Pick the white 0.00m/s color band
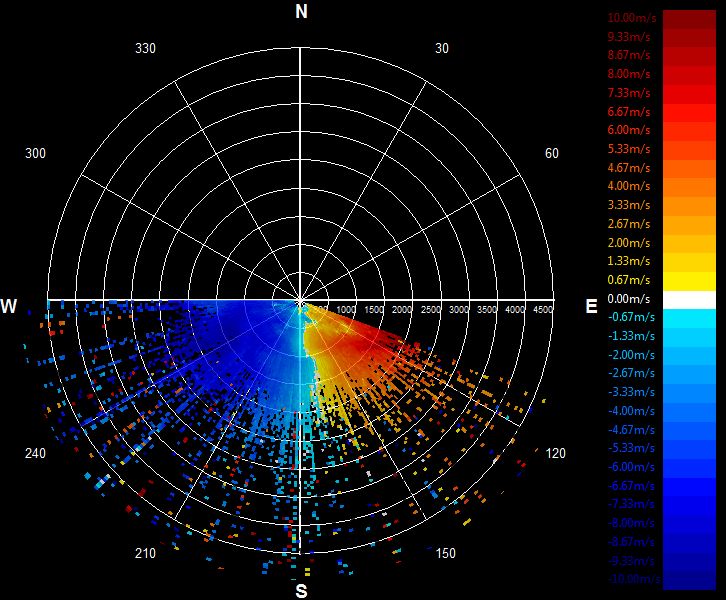Viewport: 726px width, 600px height. [689, 300]
